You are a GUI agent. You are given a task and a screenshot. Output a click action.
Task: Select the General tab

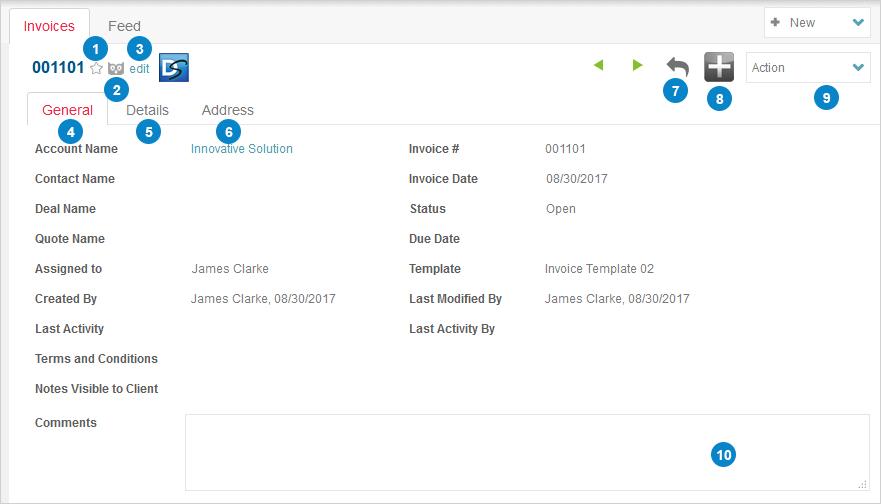click(x=67, y=110)
